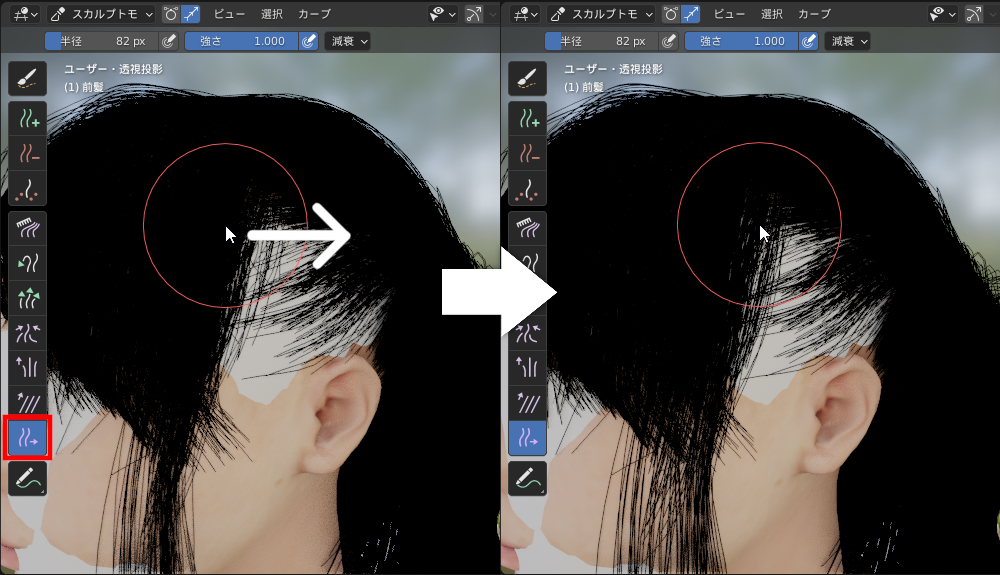1000x575 pixels.
Task: Open 減衰 falloff dropdown in right viewport
Action: (x=848, y=41)
